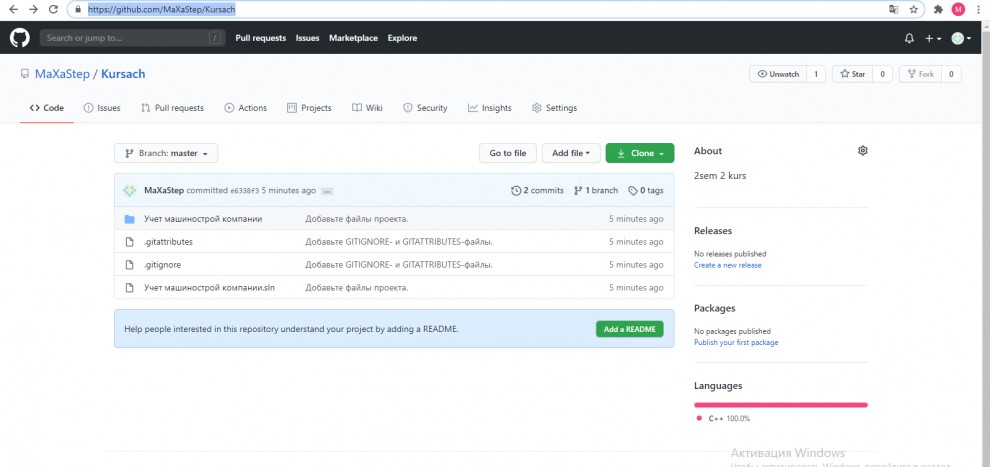990x467 pixels.
Task: Open the Kursach repository name link
Action: (x=123, y=74)
